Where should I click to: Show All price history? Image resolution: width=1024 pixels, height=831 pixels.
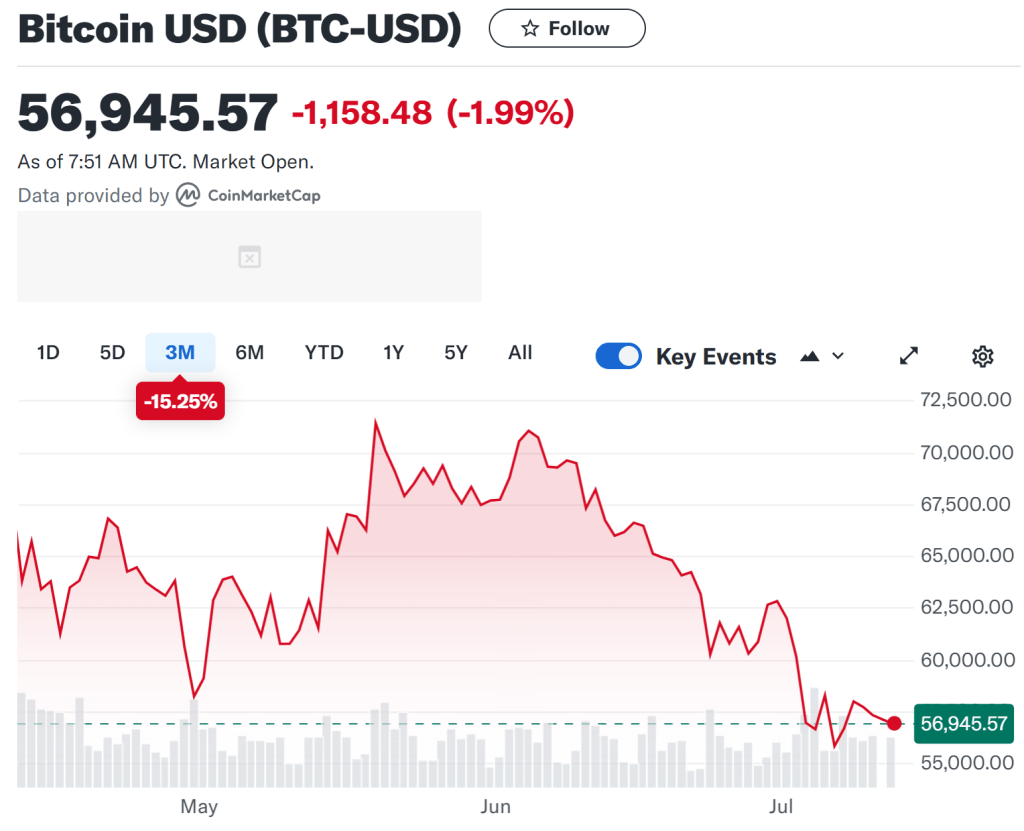pyautogui.click(x=520, y=352)
